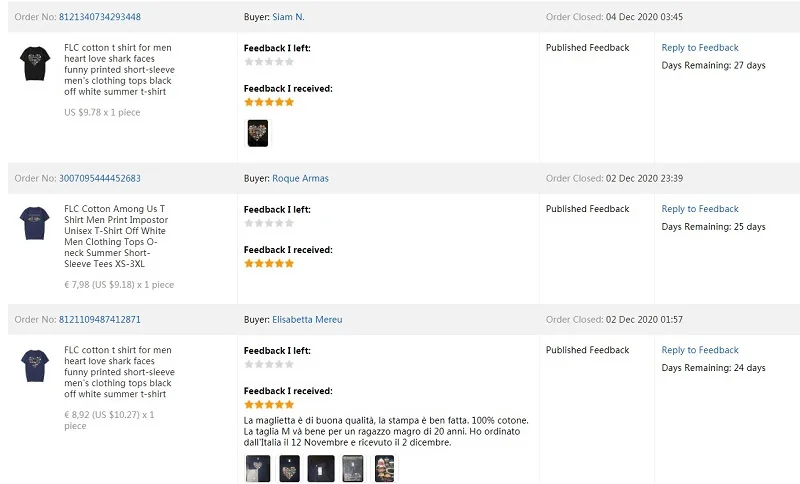This screenshot has width=800, height=484.
Task: Reply to feedback on Roque Armas order
Action: click(700, 209)
